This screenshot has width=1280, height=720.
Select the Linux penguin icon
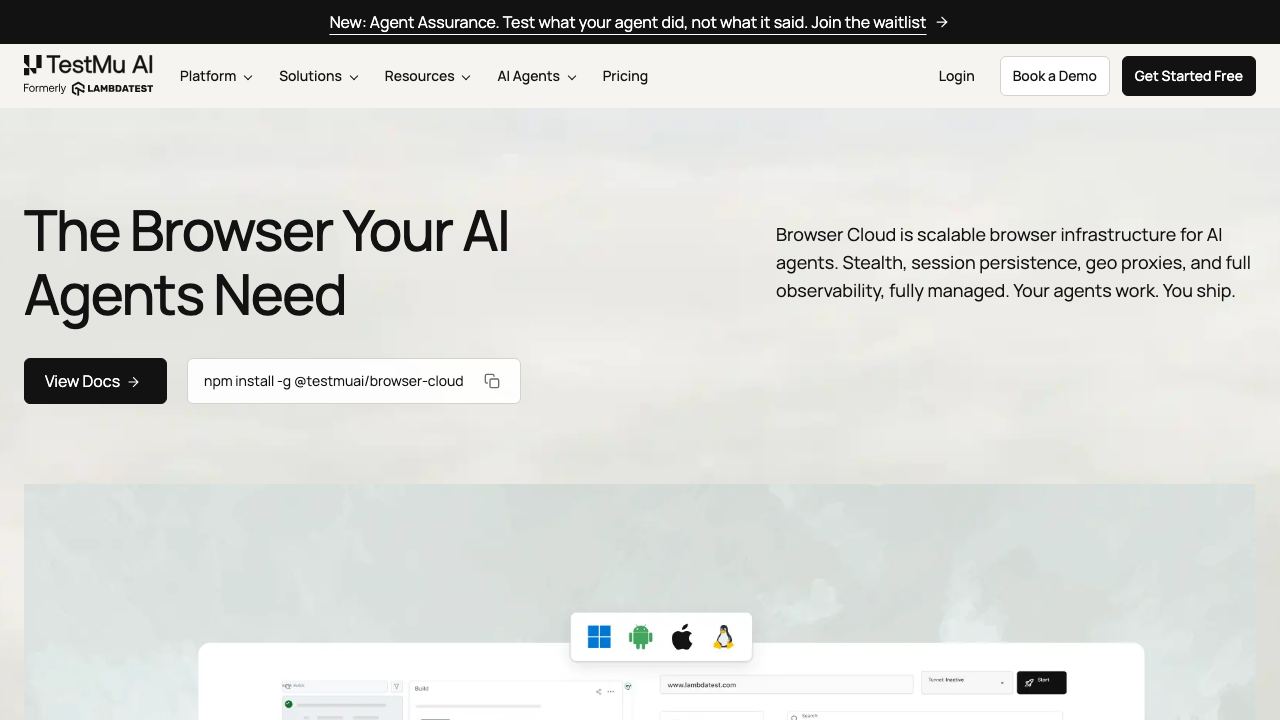[723, 637]
